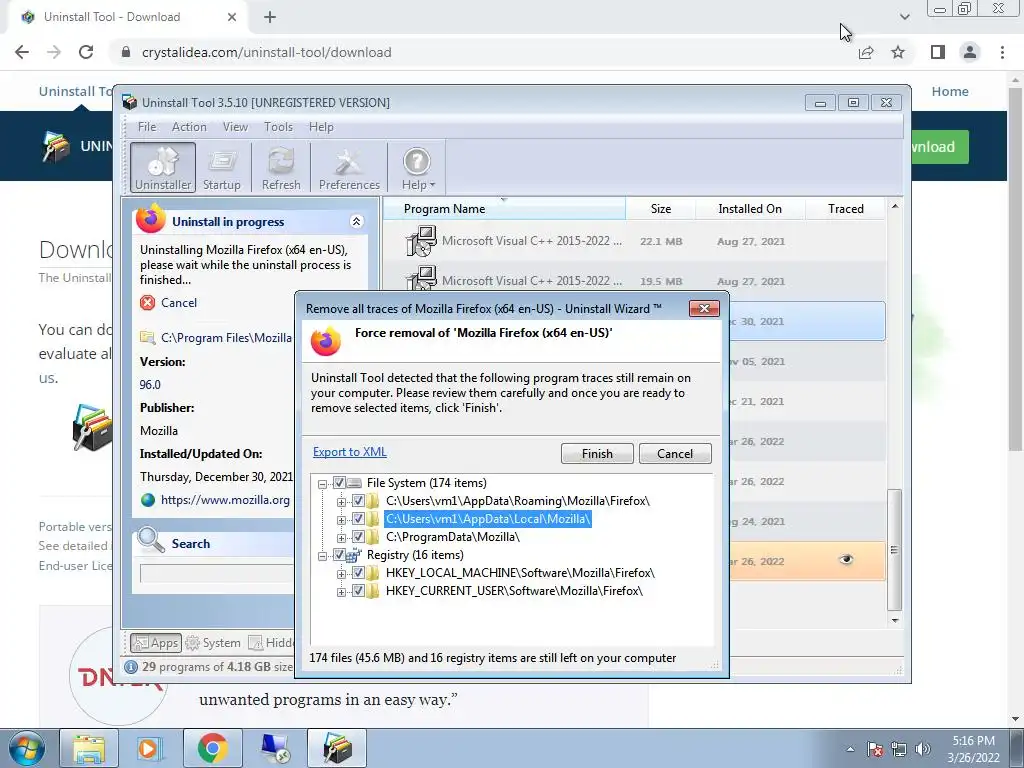Reload the crystalidea page
The height and width of the screenshot is (768, 1024).
(x=86, y=52)
